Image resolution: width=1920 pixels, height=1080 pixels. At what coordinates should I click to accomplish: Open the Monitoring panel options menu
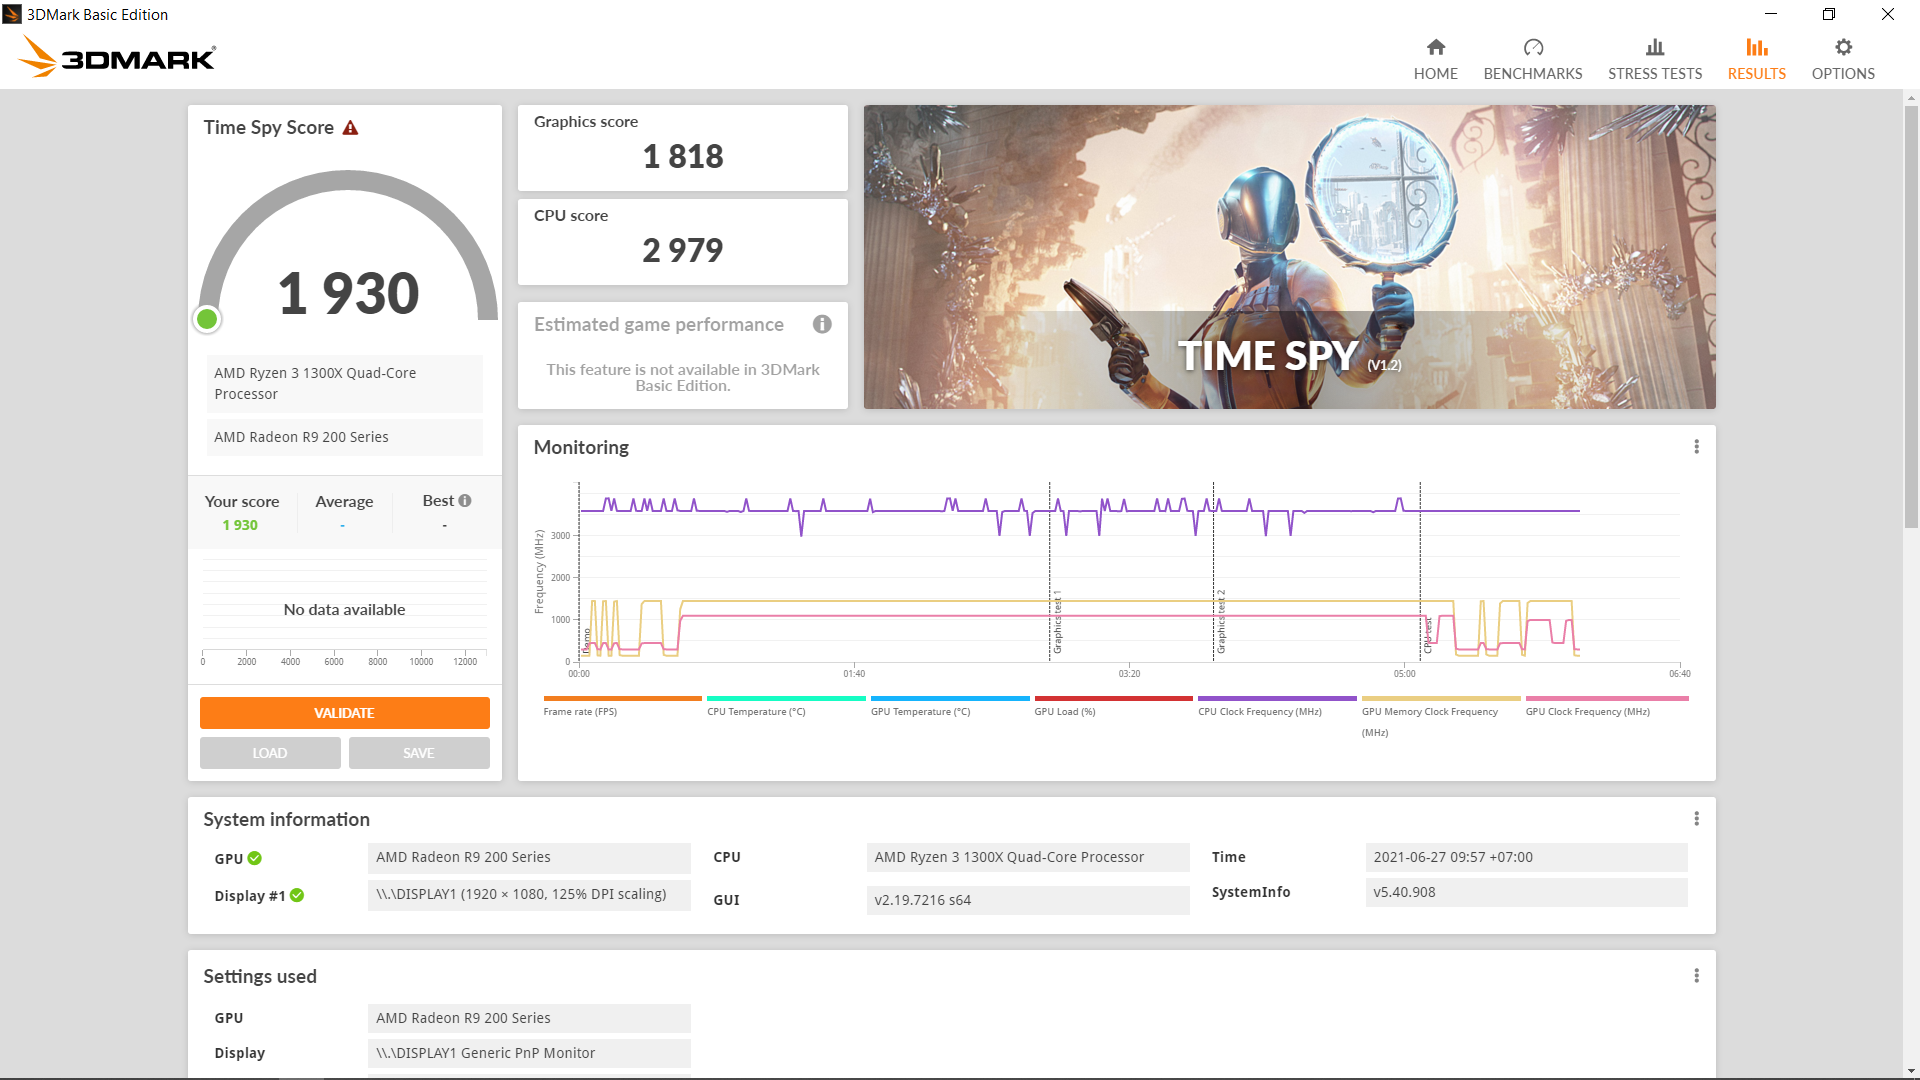(x=1696, y=447)
